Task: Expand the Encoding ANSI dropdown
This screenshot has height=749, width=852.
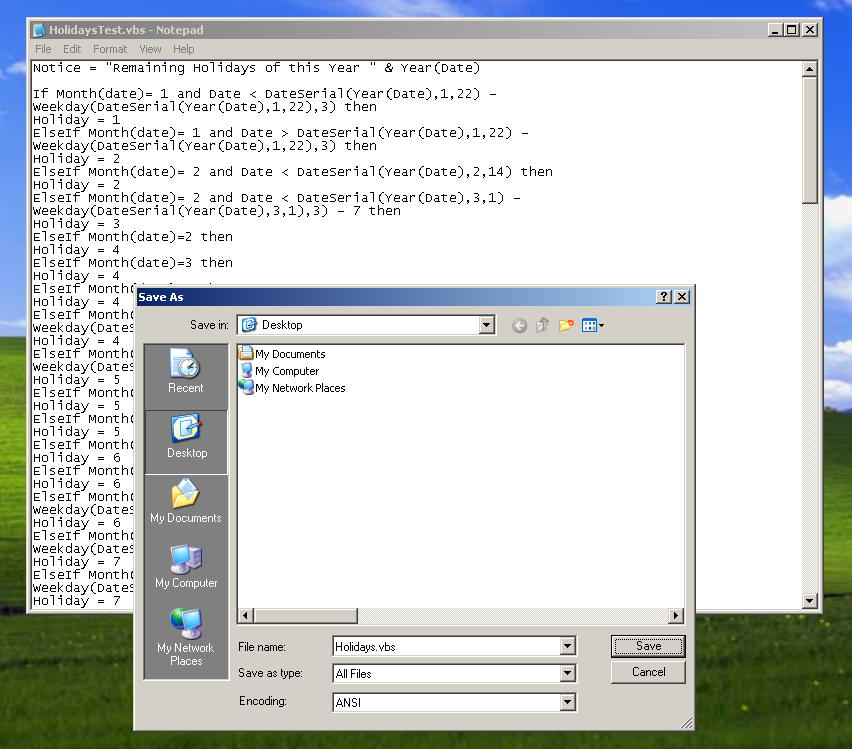Action: tap(567, 702)
